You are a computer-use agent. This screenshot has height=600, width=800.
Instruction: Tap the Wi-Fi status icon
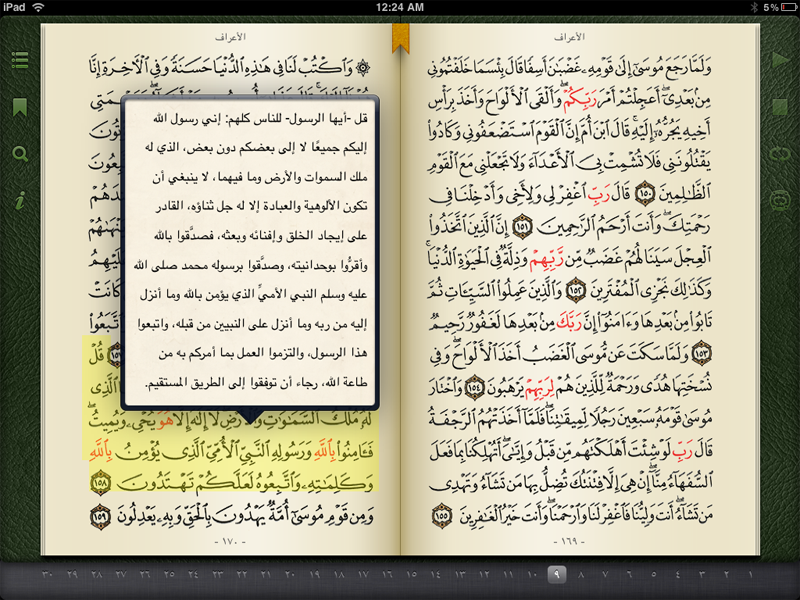pyautogui.click(x=38, y=7)
